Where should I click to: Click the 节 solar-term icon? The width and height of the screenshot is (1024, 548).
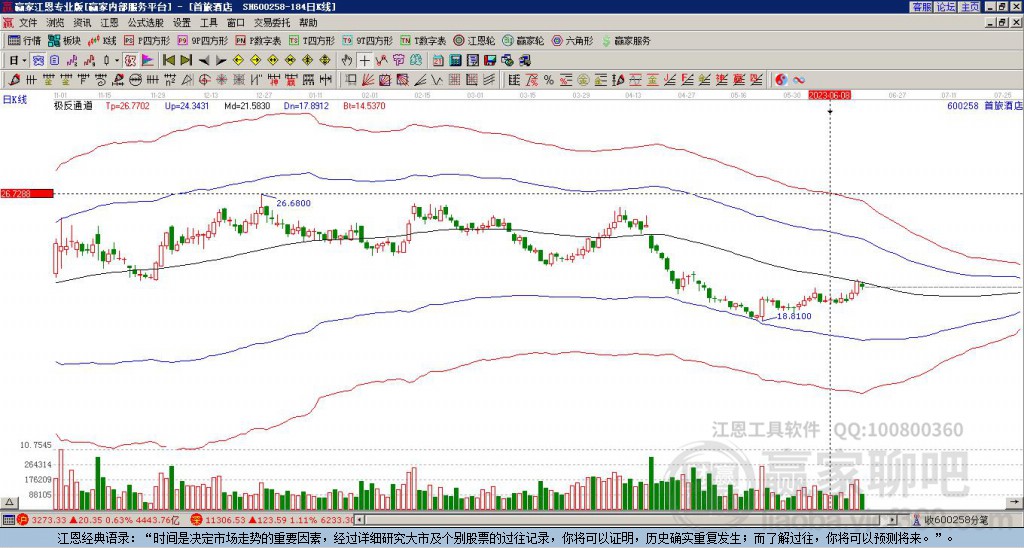pos(398,60)
